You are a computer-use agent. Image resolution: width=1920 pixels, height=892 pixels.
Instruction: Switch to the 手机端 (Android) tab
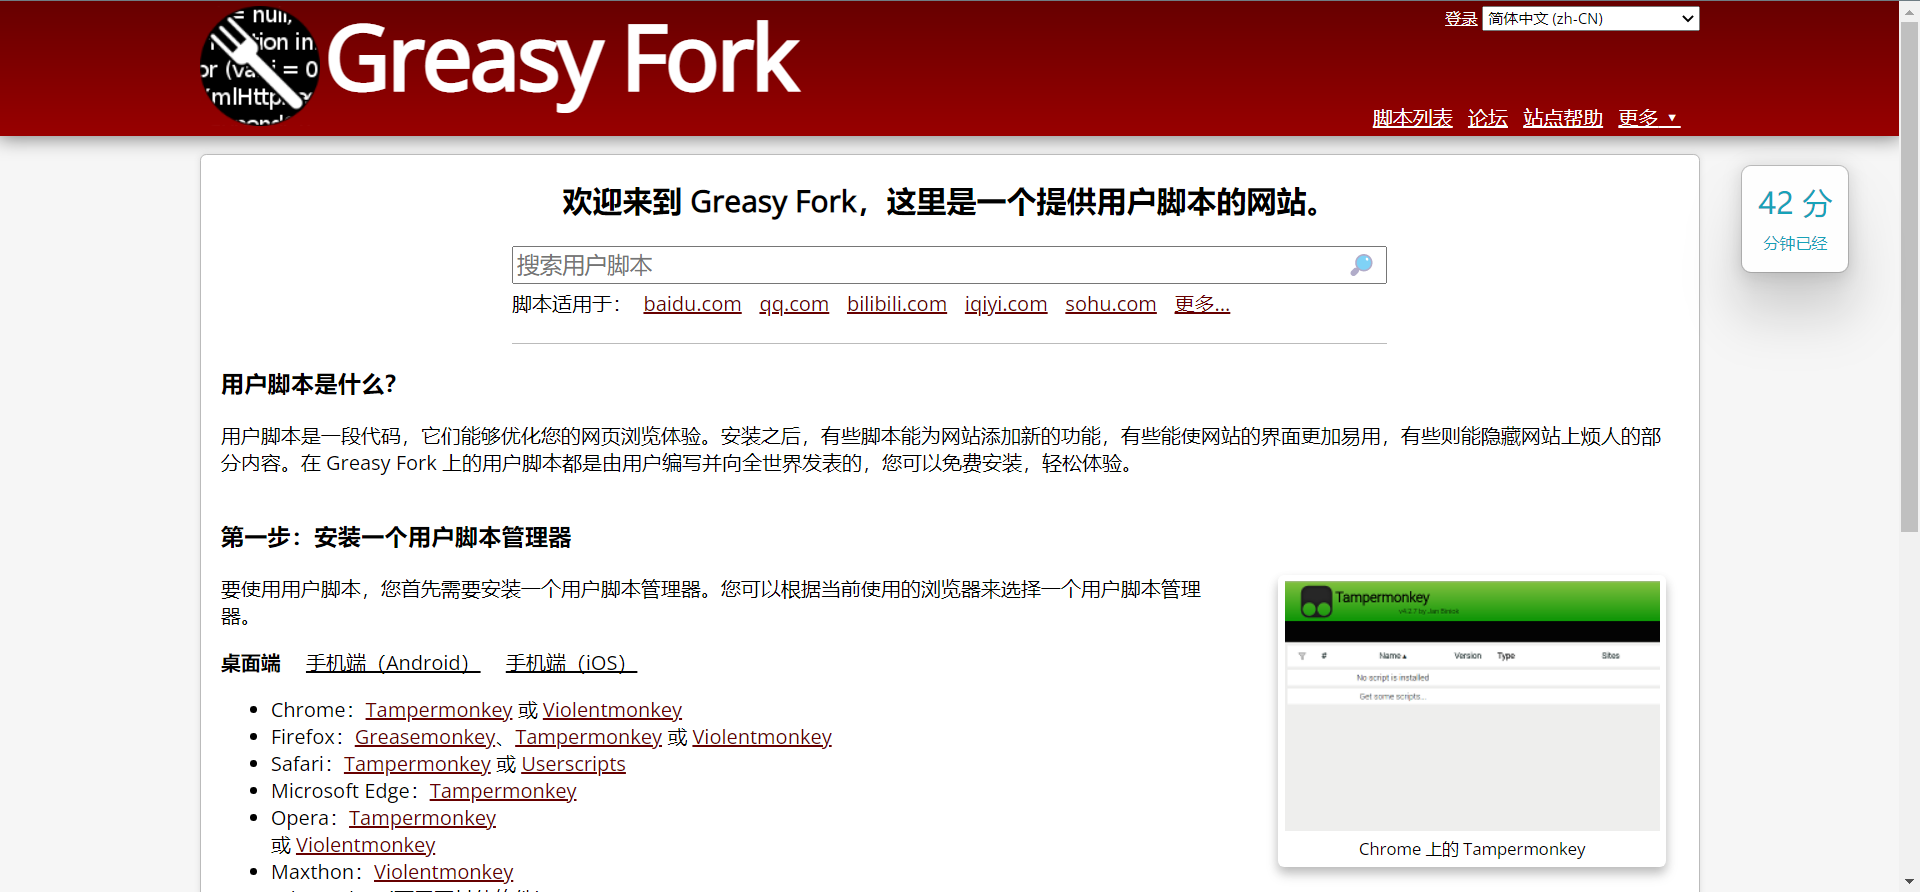(x=393, y=663)
